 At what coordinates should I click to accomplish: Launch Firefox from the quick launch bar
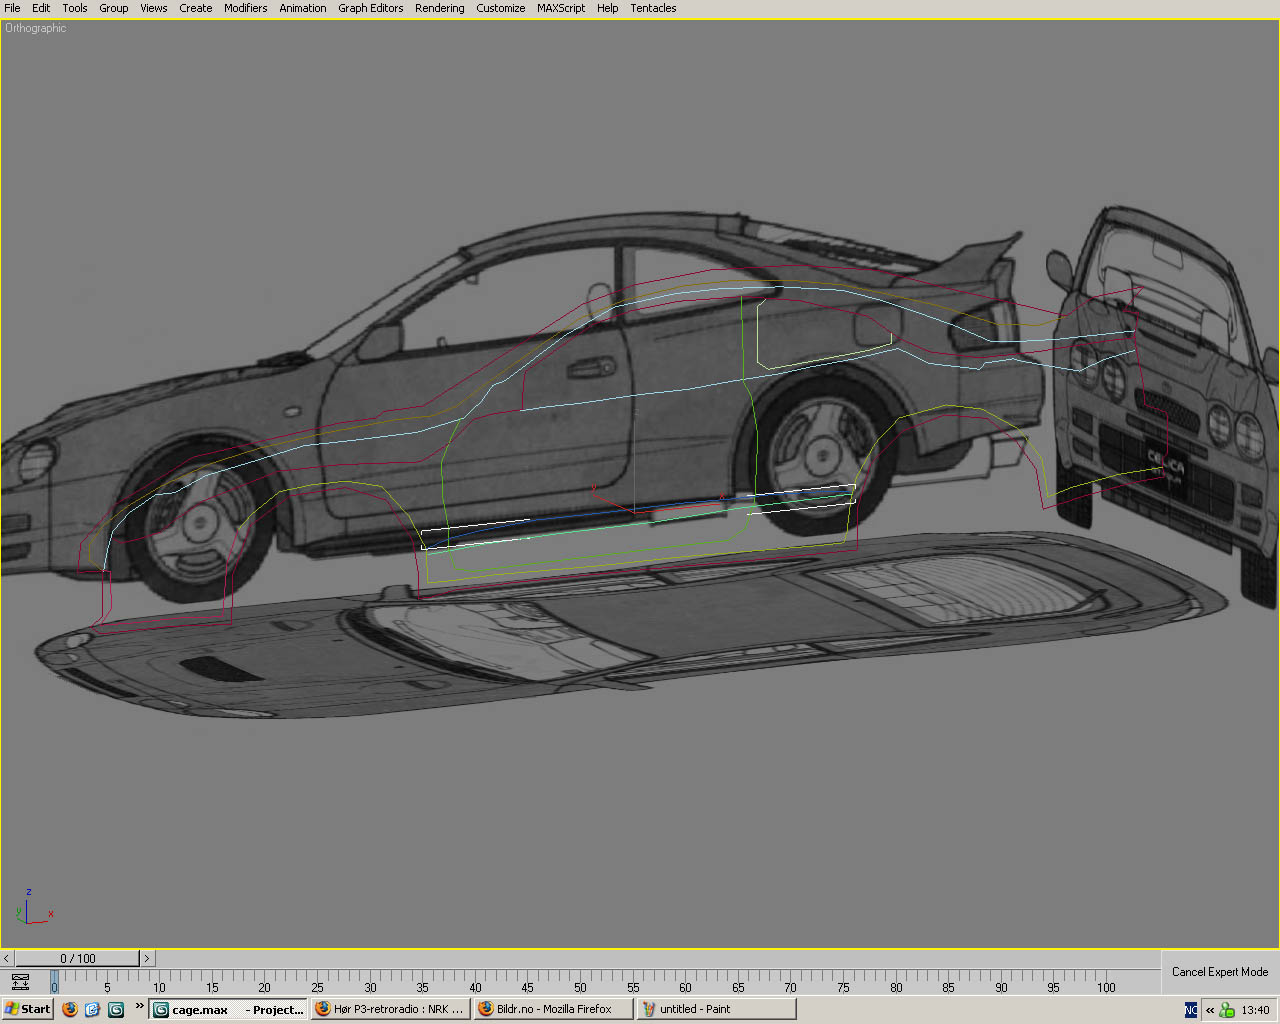(x=69, y=1009)
